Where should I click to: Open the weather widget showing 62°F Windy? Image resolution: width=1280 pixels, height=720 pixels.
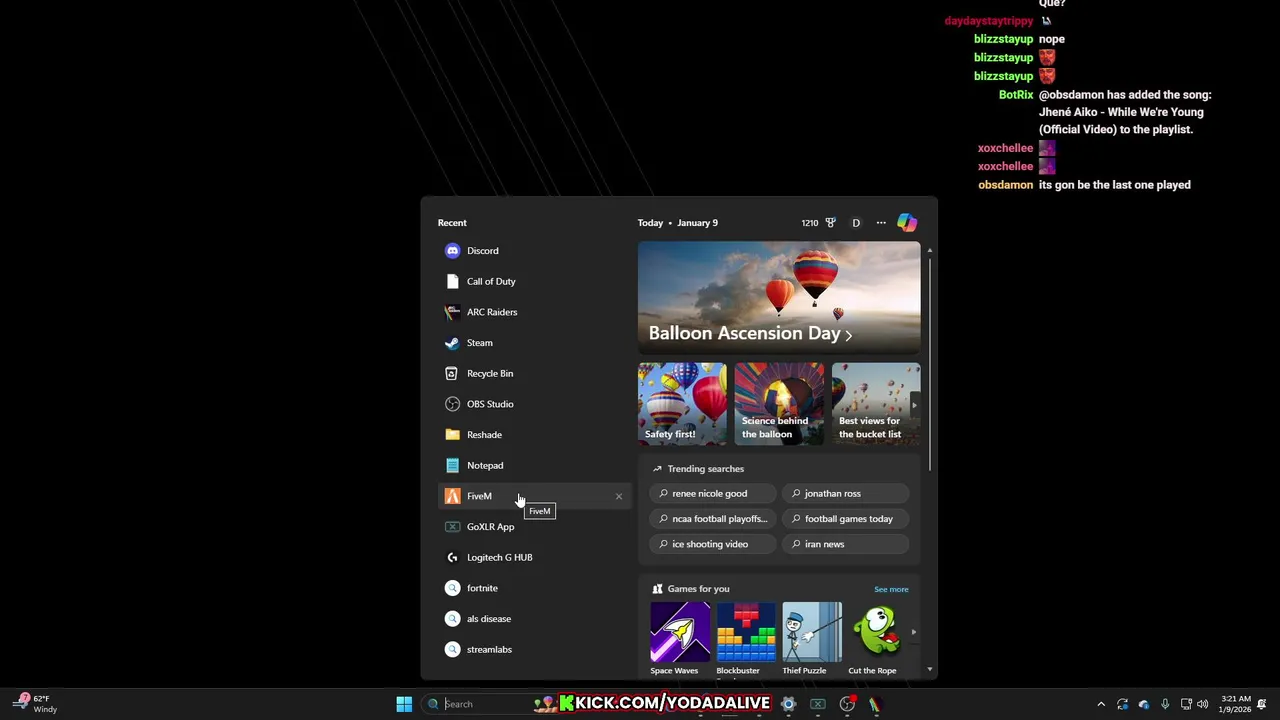[35, 704]
